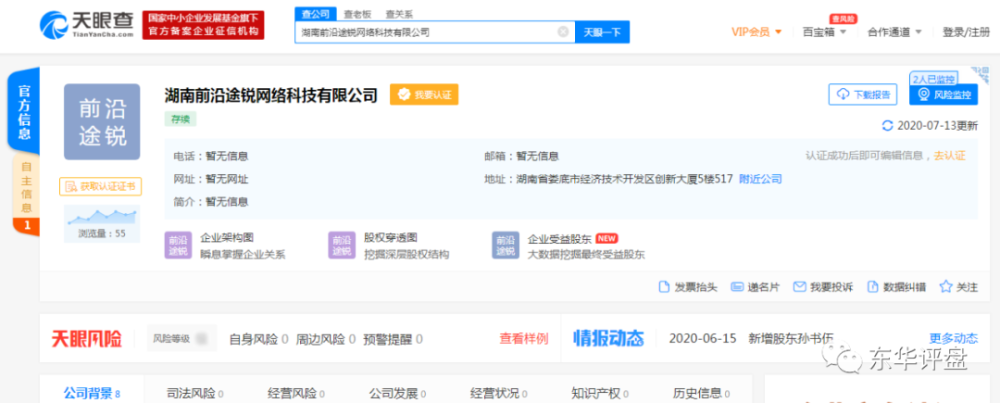The height and width of the screenshot is (403, 1000).
Task: Select the 查公司 search tab
Action: [315, 13]
